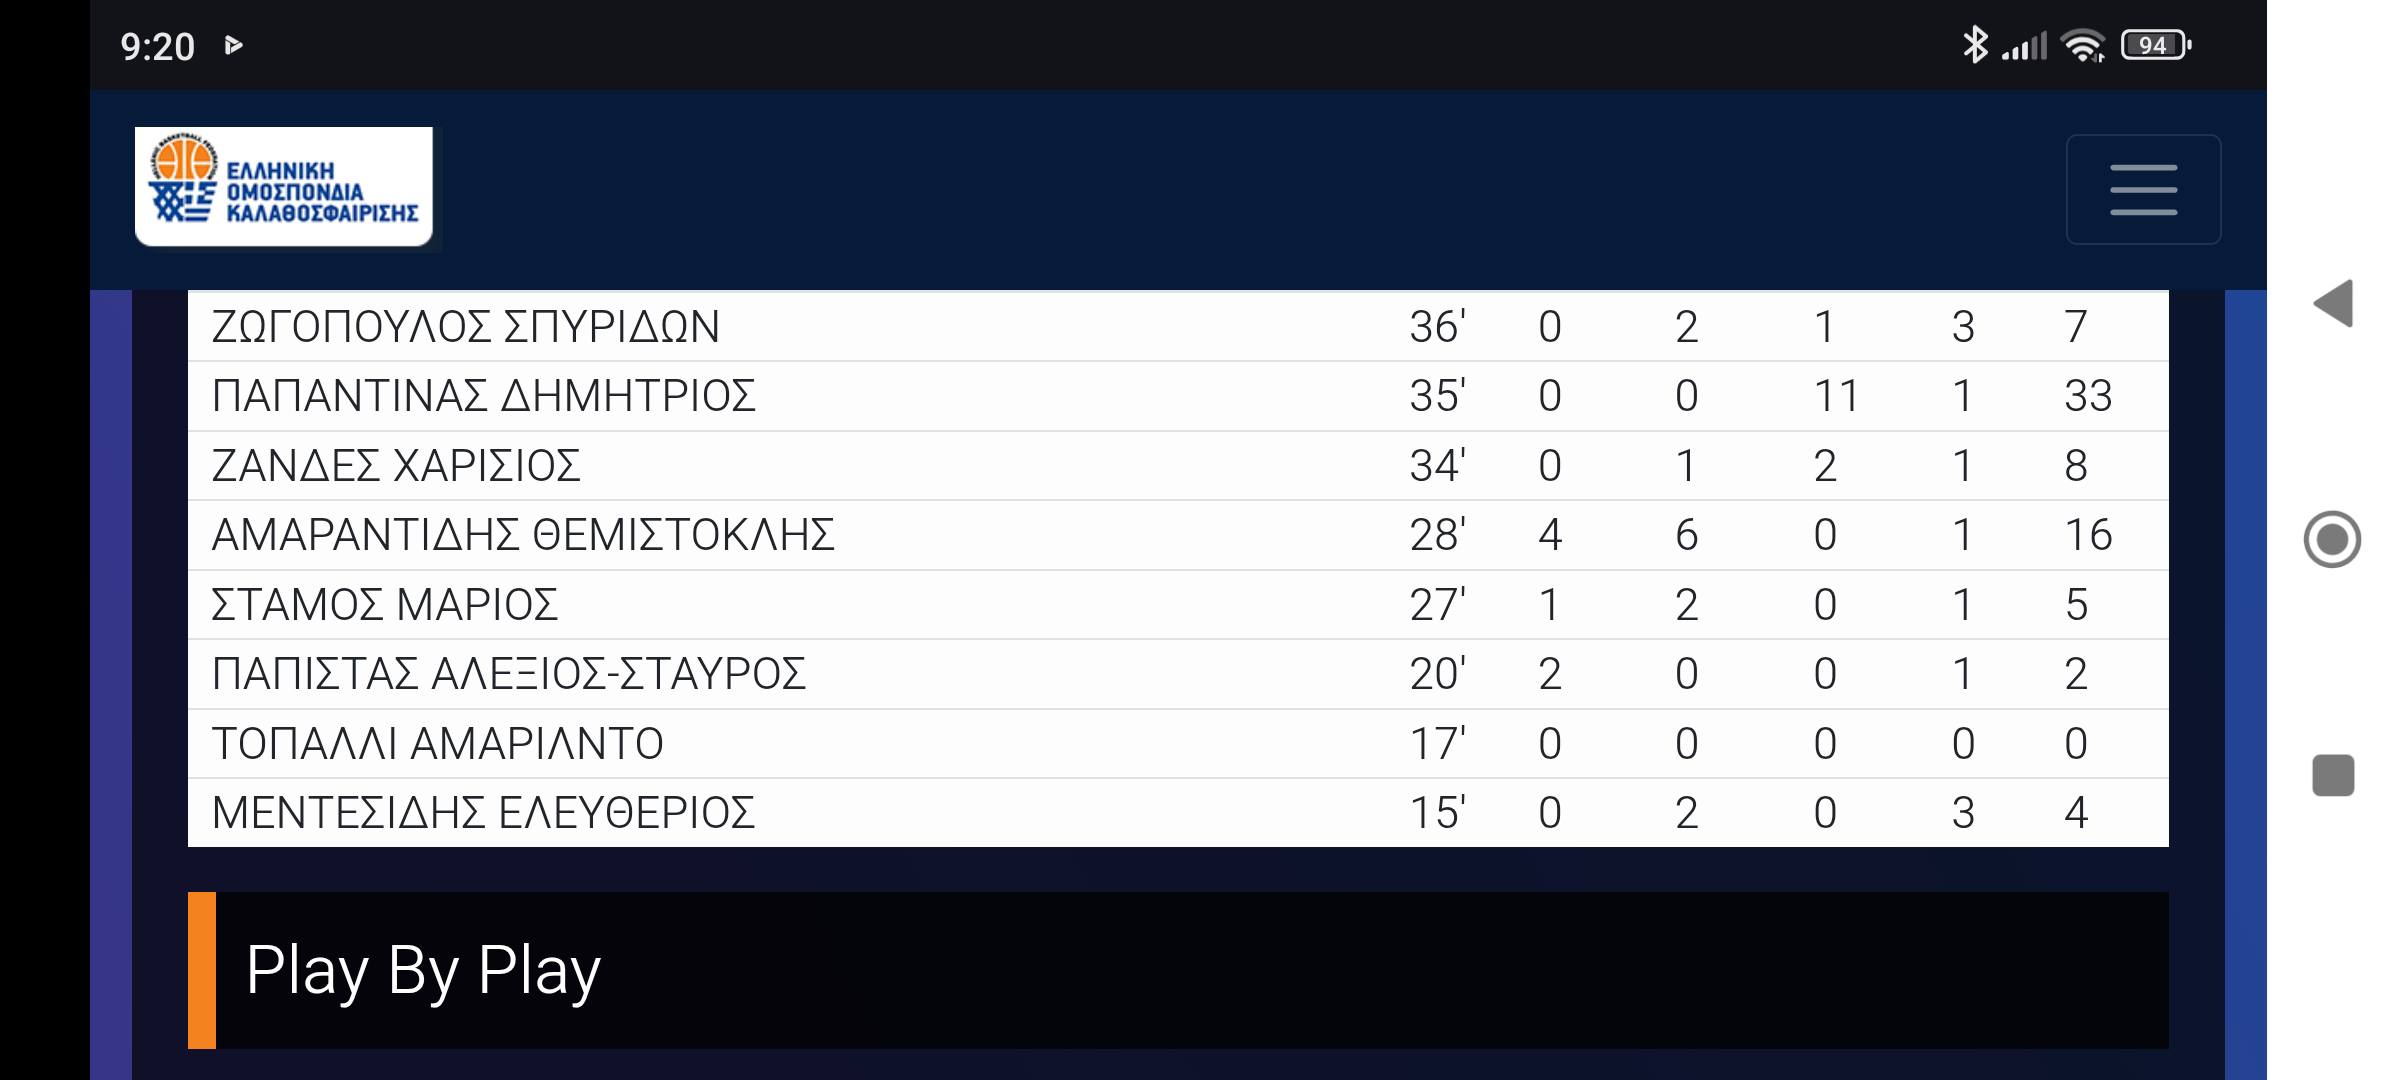The width and height of the screenshot is (2400, 1080).
Task: Tap the media play status bar icon
Action: 234,46
